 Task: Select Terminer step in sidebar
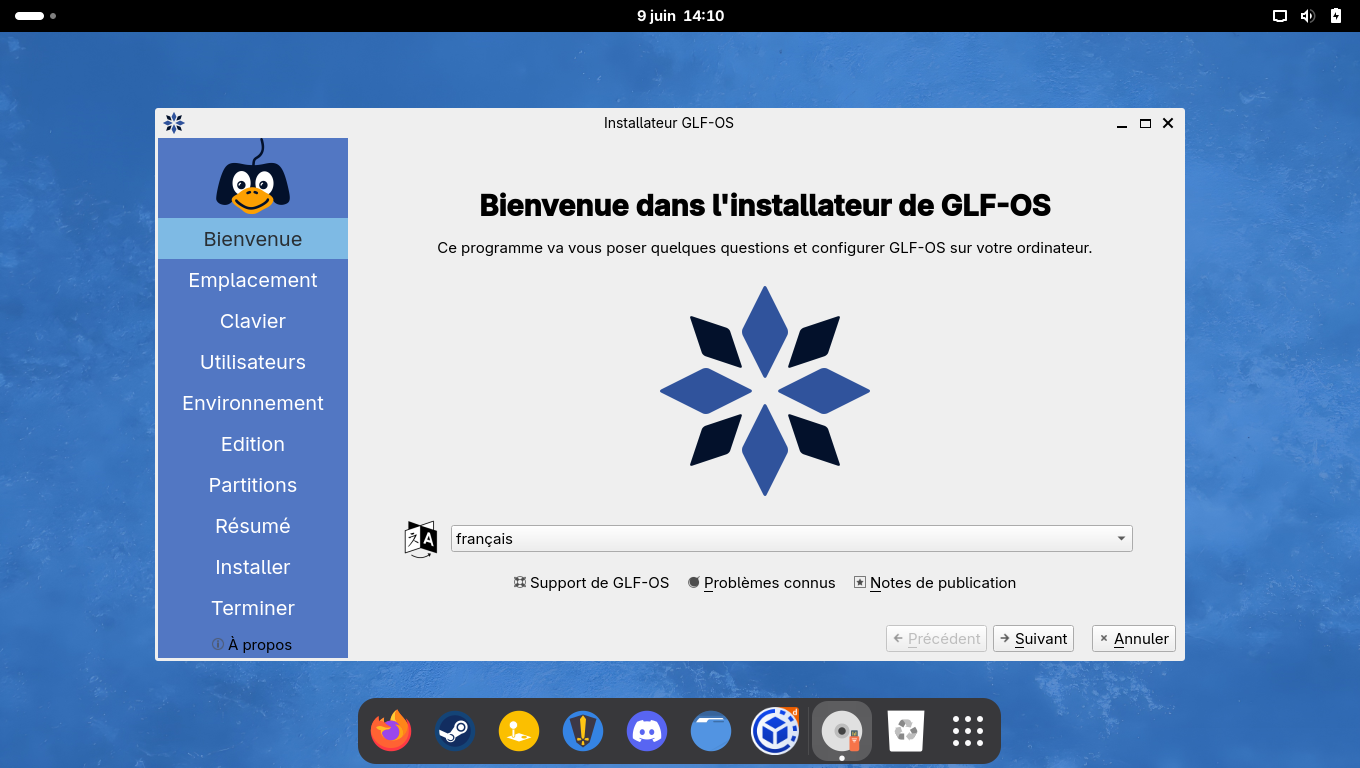click(253, 608)
